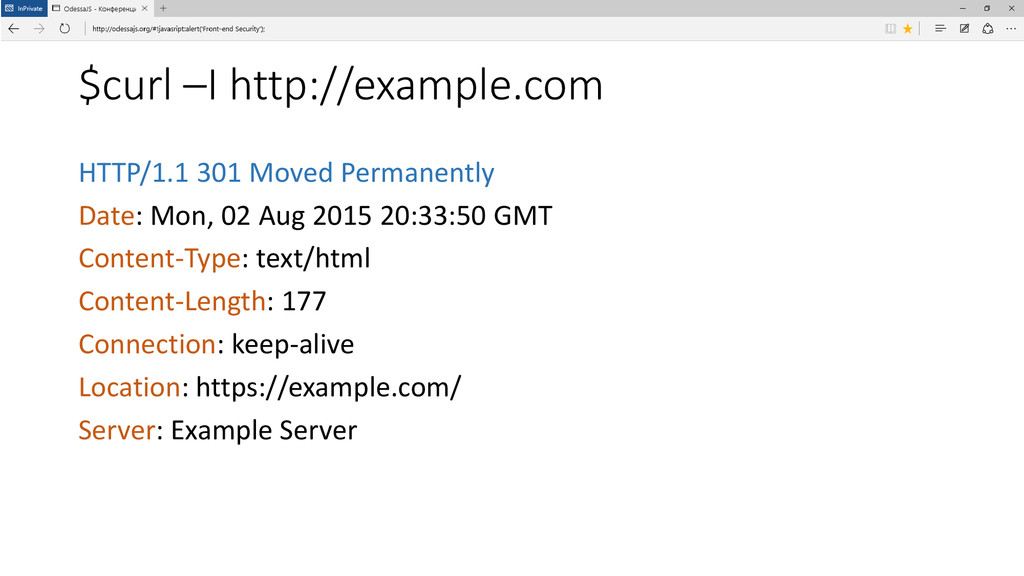Click the Content-Type header label
The width and height of the screenshot is (1024, 576).
(160, 259)
